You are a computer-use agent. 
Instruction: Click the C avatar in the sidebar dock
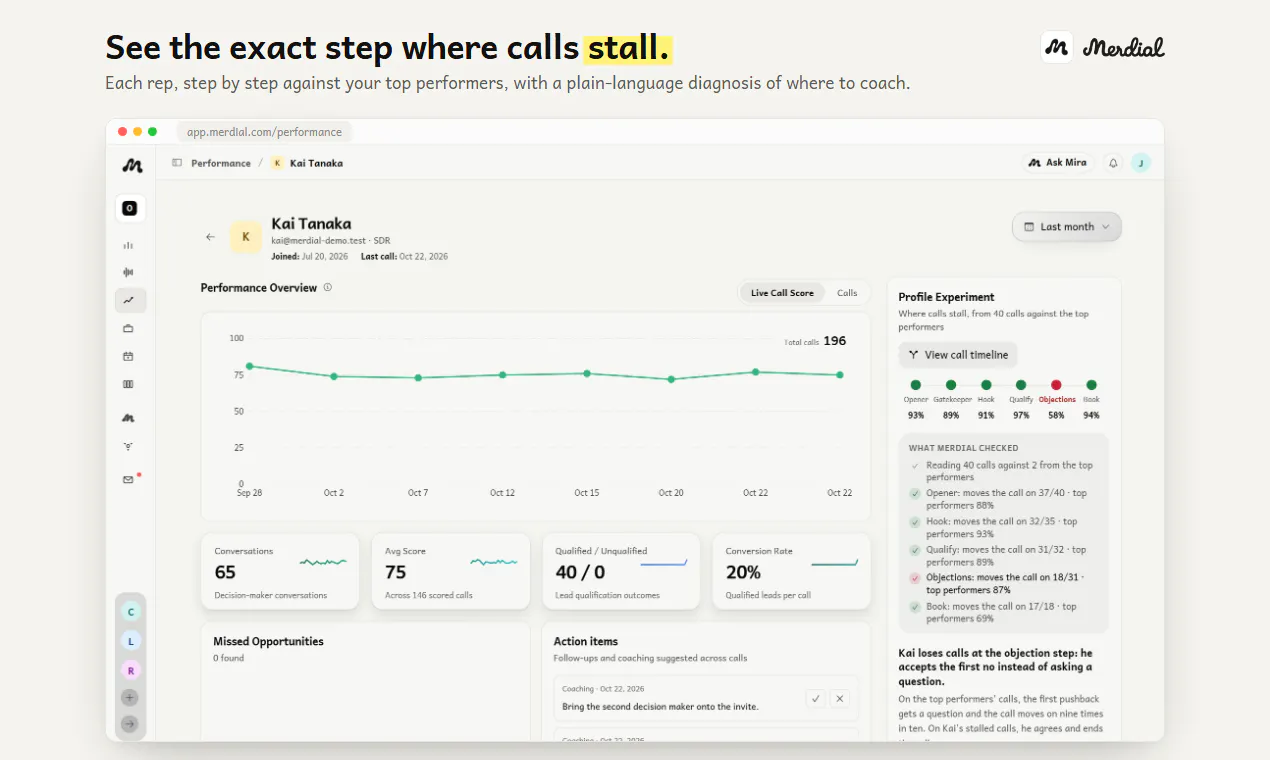(x=130, y=612)
